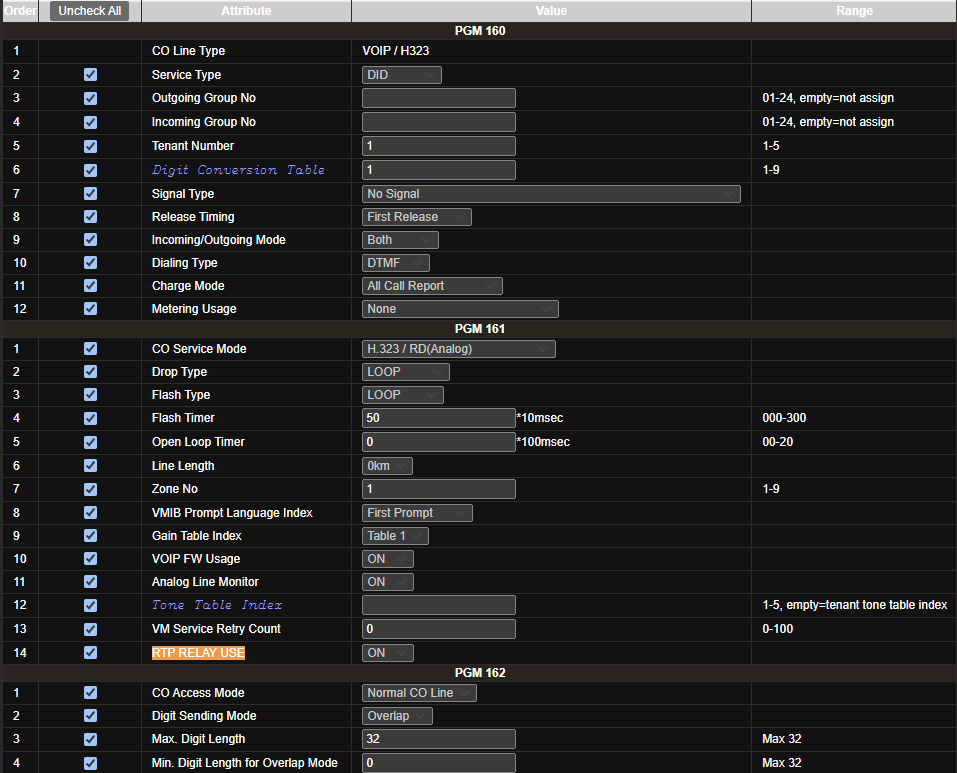957x773 pixels.
Task: Open the Digit Sending Mode dropdown
Action: [397, 716]
